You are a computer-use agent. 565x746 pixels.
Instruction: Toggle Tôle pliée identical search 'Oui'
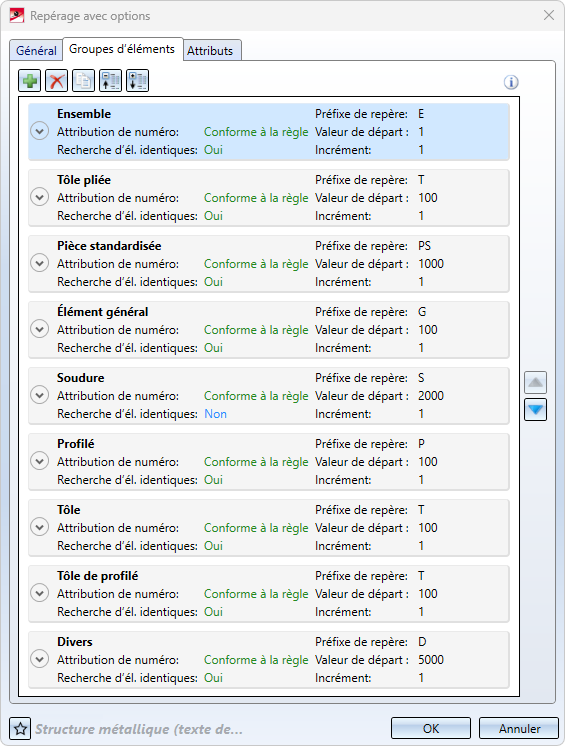click(x=213, y=216)
